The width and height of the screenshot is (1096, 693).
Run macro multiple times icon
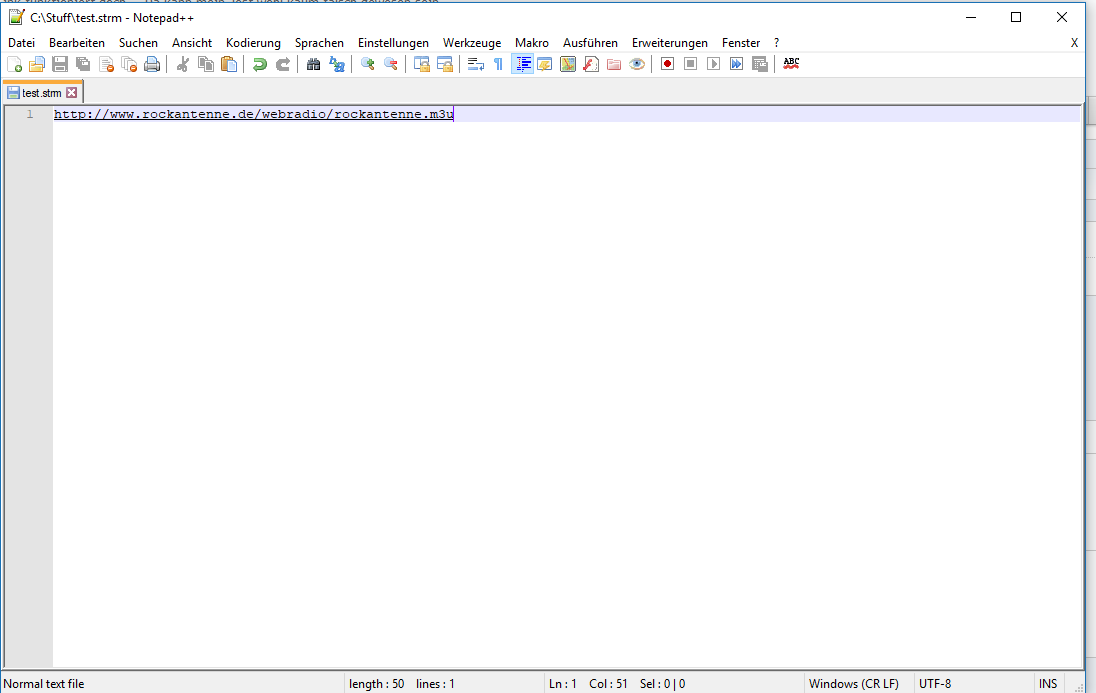click(x=737, y=64)
